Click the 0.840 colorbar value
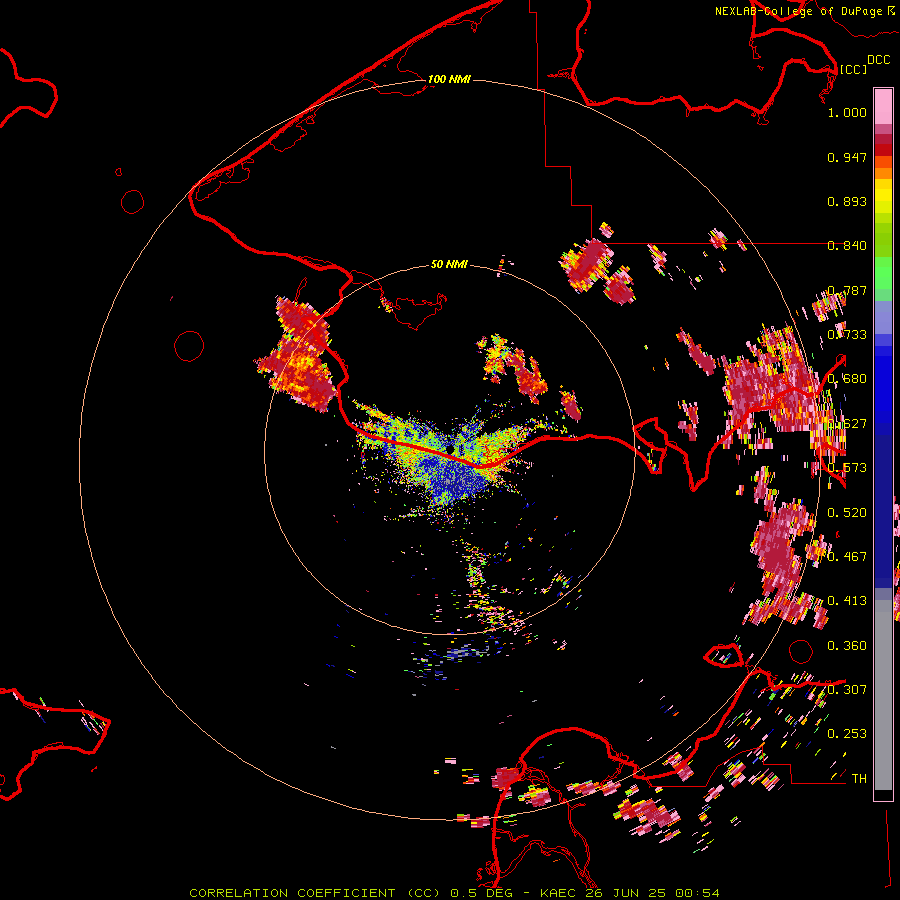 pyautogui.click(x=847, y=246)
